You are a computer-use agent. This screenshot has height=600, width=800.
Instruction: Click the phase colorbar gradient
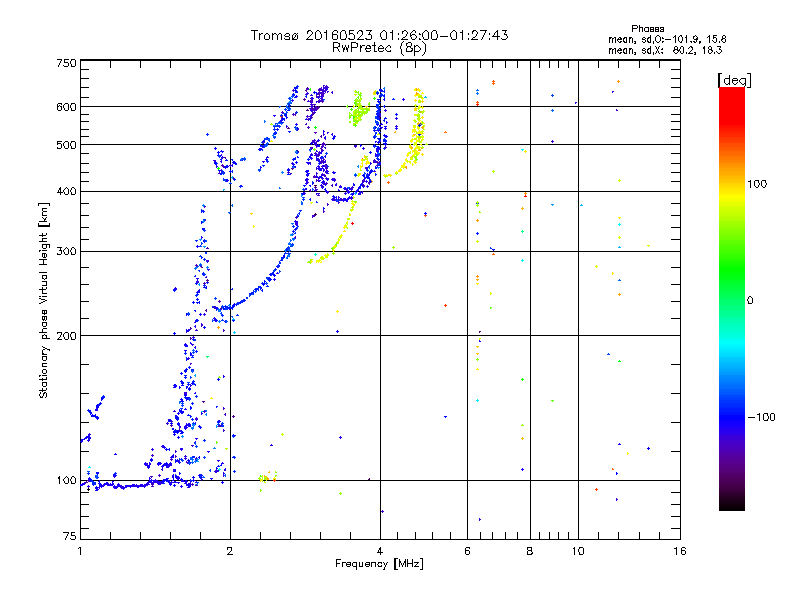pyautogui.click(x=732, y=299)
